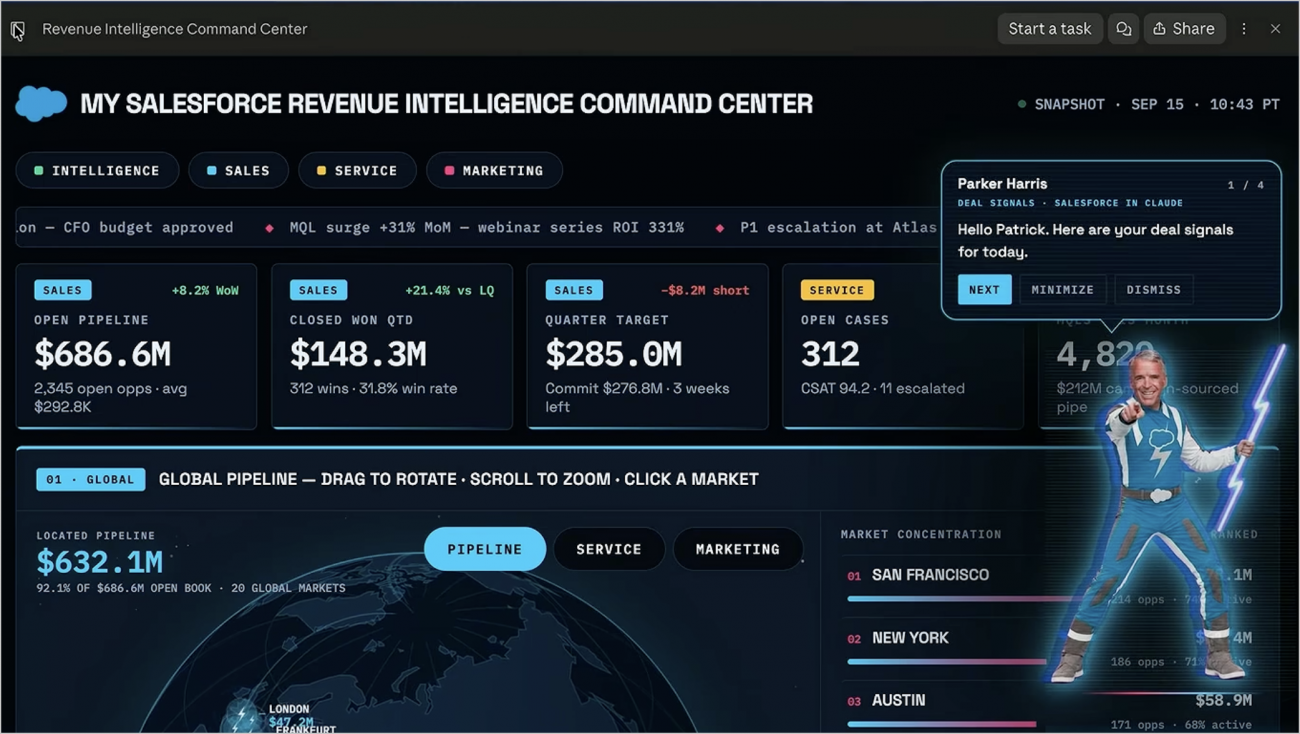Click the 1 / 4 popup page counter
This screenshot has width=1300, height=734.
coord(1246,185)
